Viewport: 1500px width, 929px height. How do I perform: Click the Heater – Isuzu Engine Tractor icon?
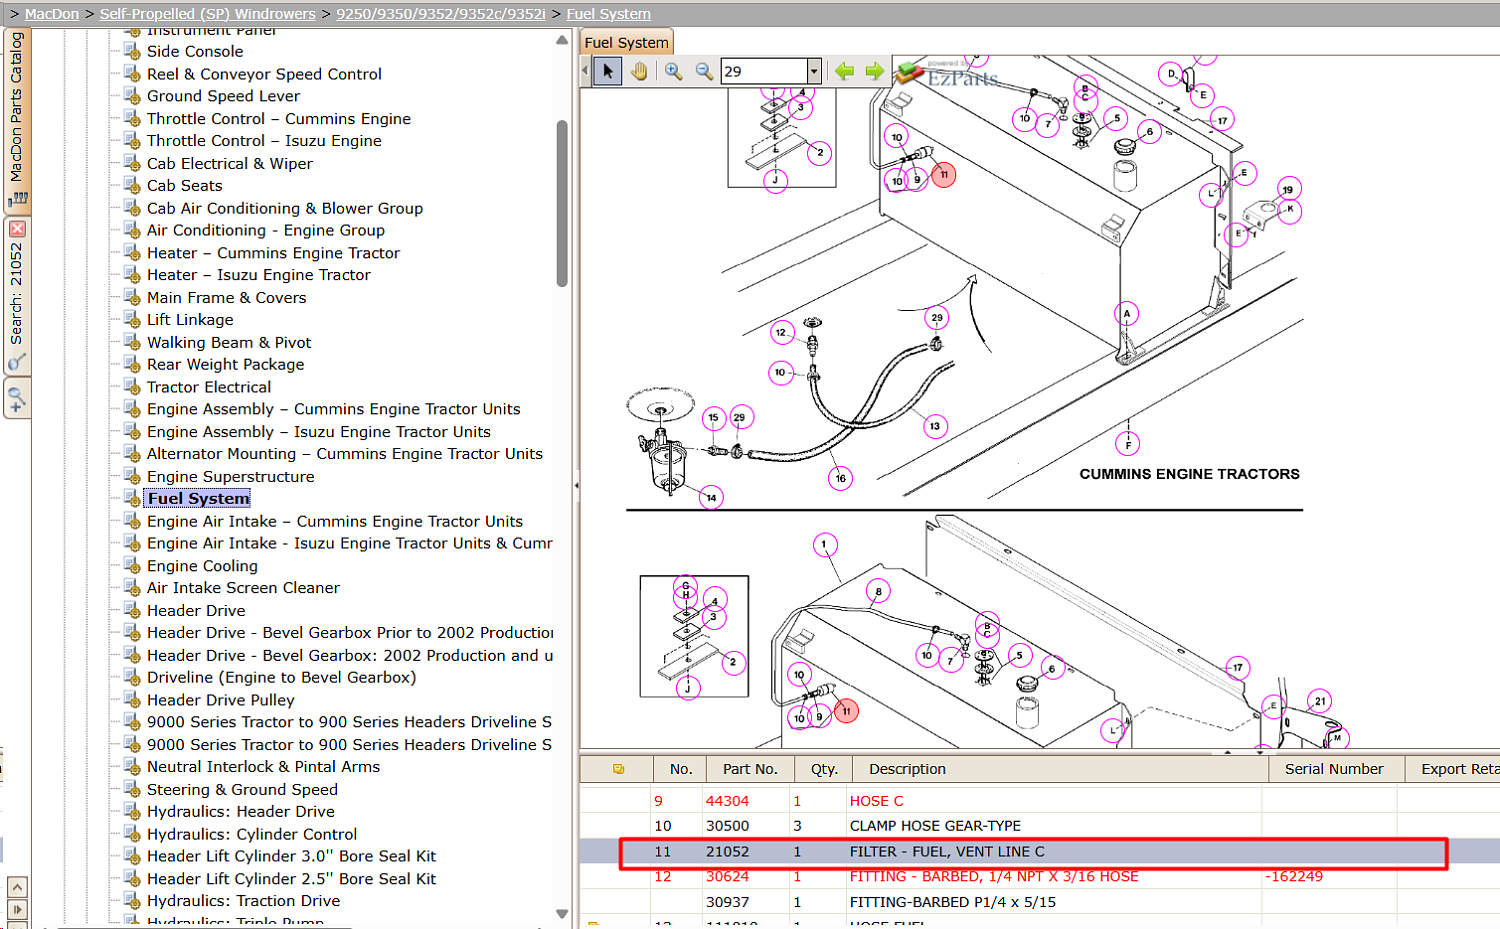(132, 274)
